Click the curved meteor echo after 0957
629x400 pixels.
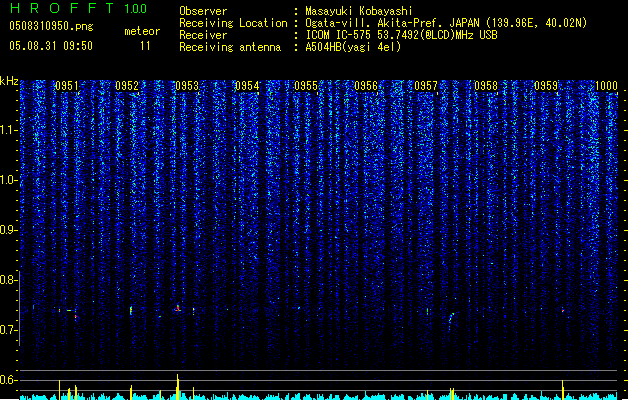pos(451,321)
